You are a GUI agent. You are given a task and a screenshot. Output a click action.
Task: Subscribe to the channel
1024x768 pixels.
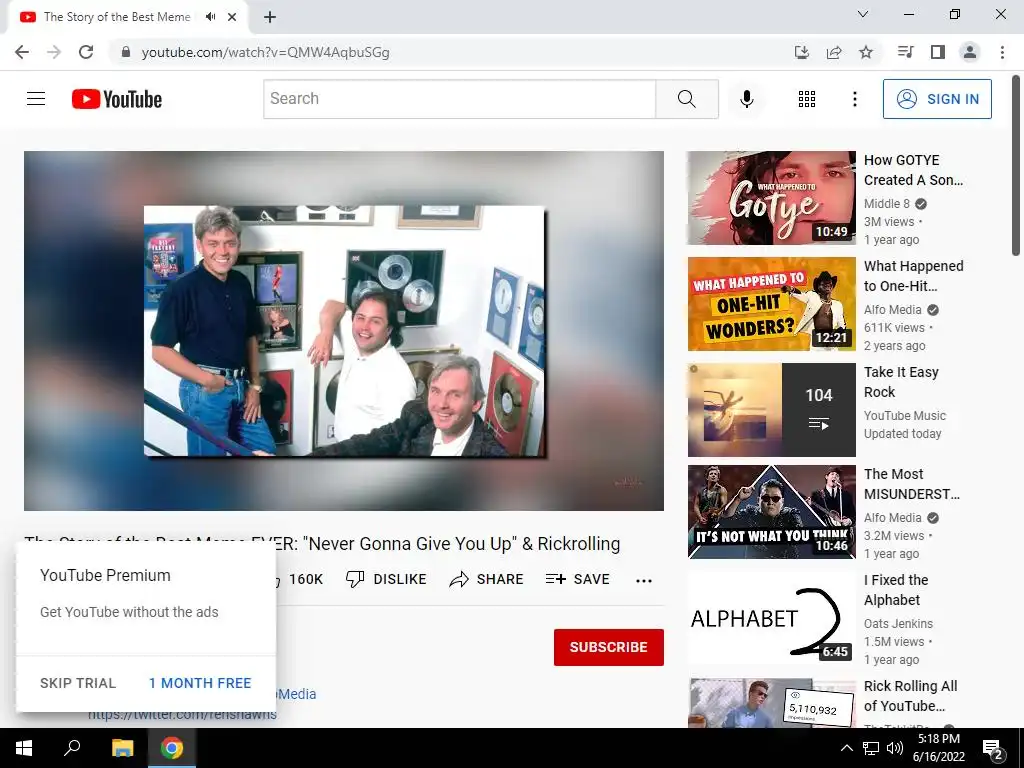[609, 647]
